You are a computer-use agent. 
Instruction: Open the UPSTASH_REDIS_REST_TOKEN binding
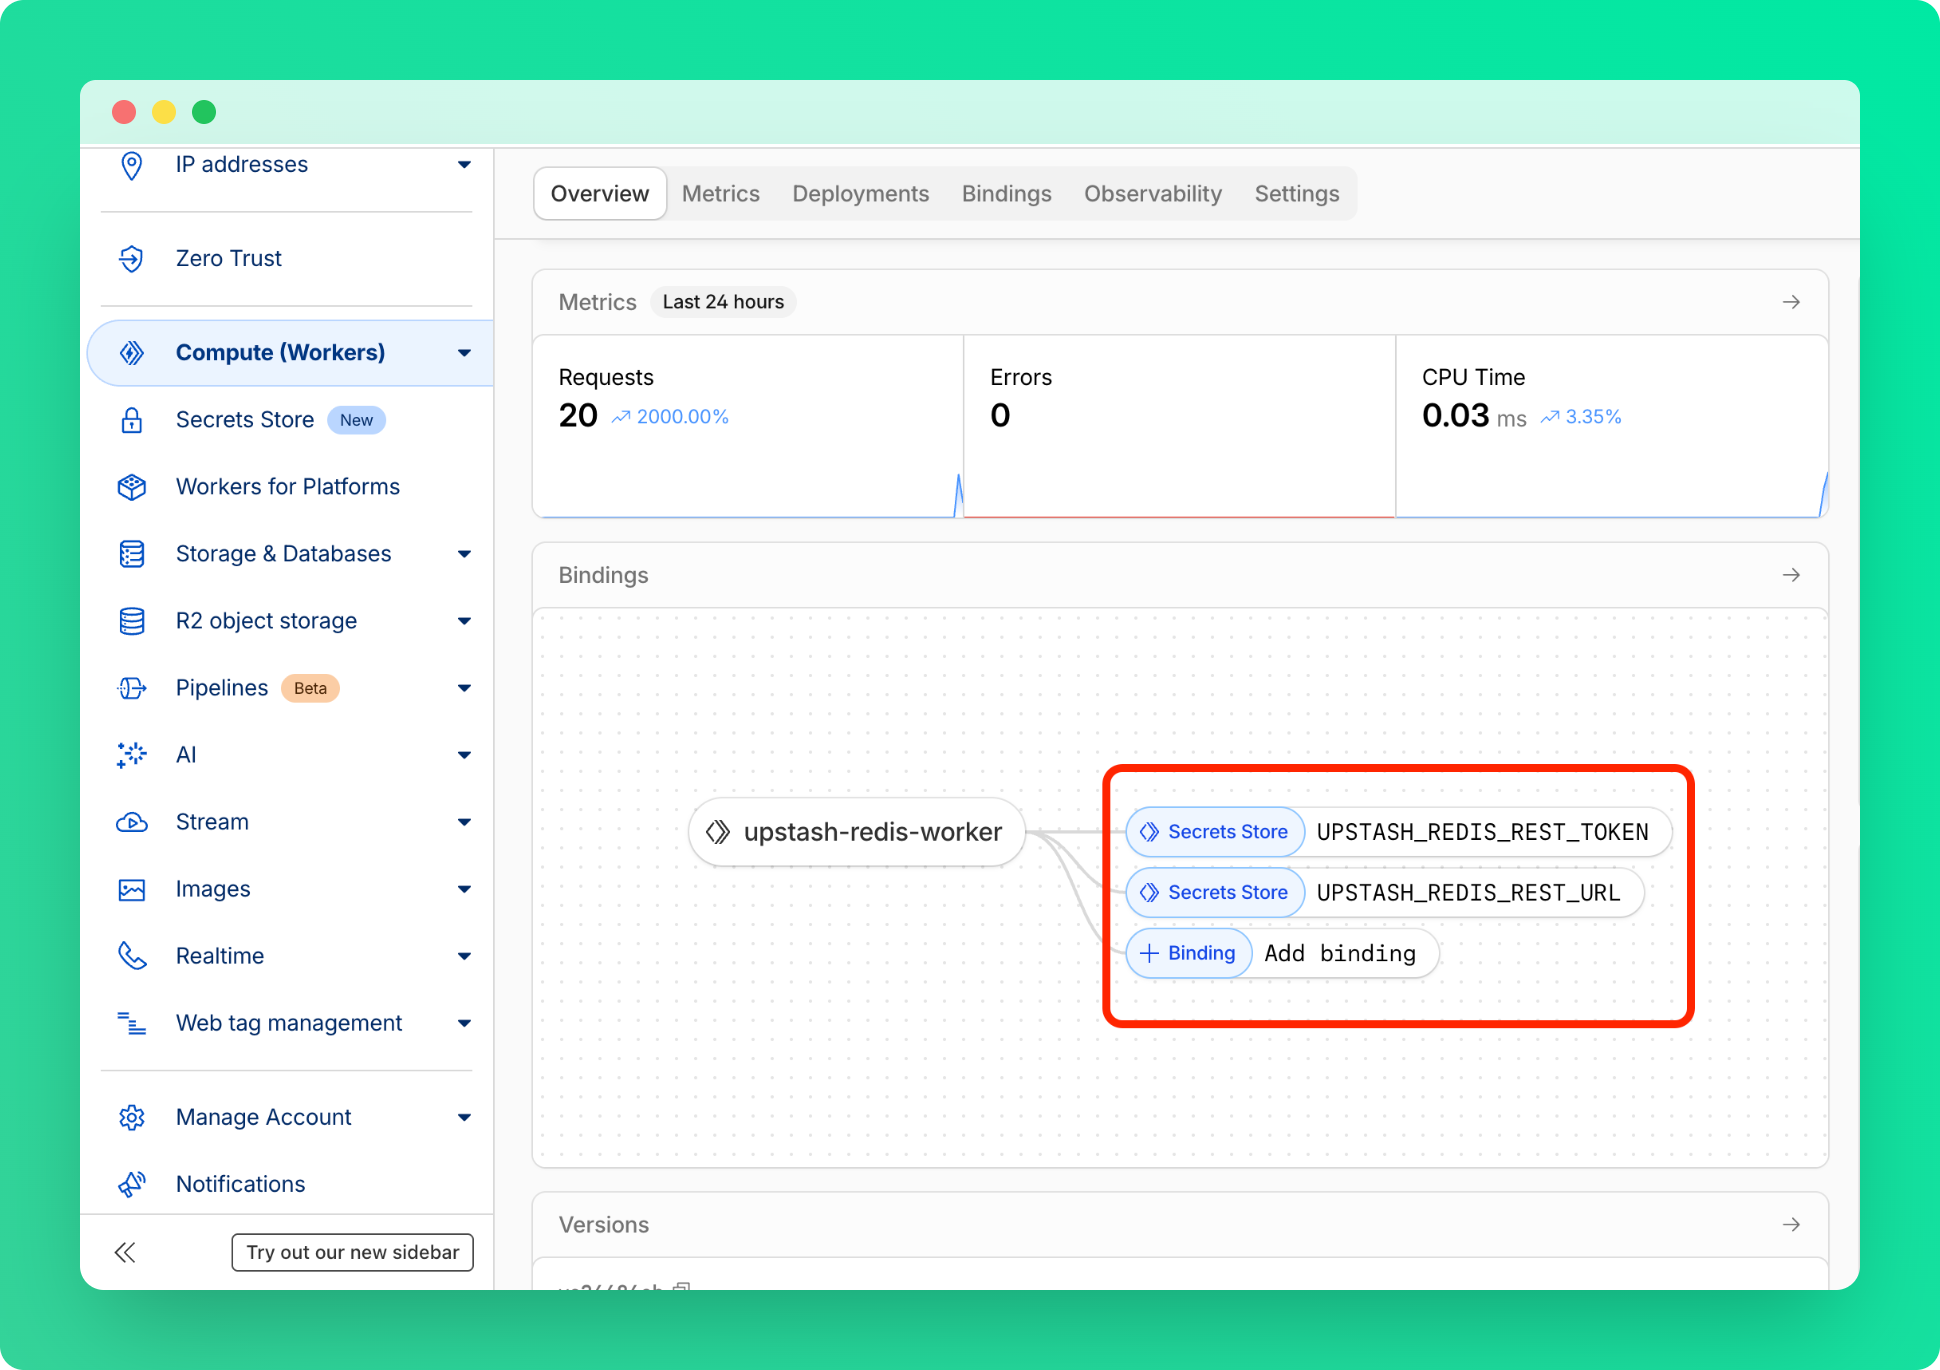coord(1399,832)
